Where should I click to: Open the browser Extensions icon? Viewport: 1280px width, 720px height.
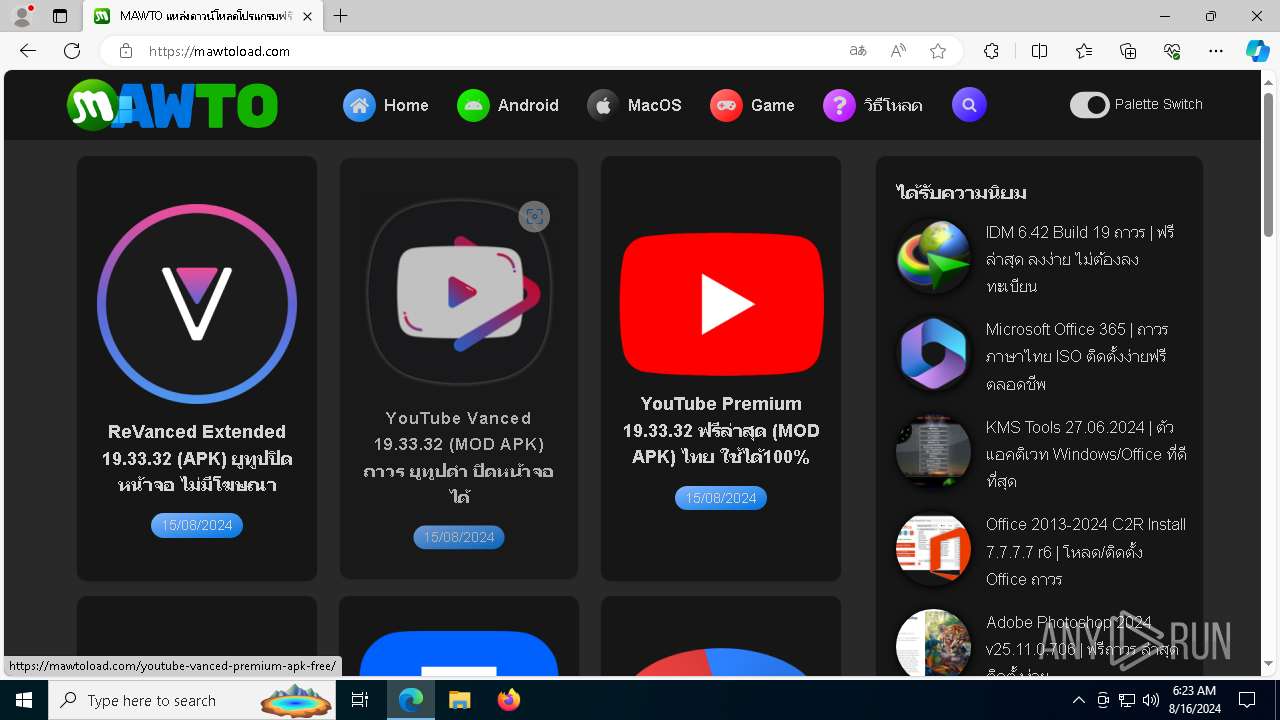[991, 51]
